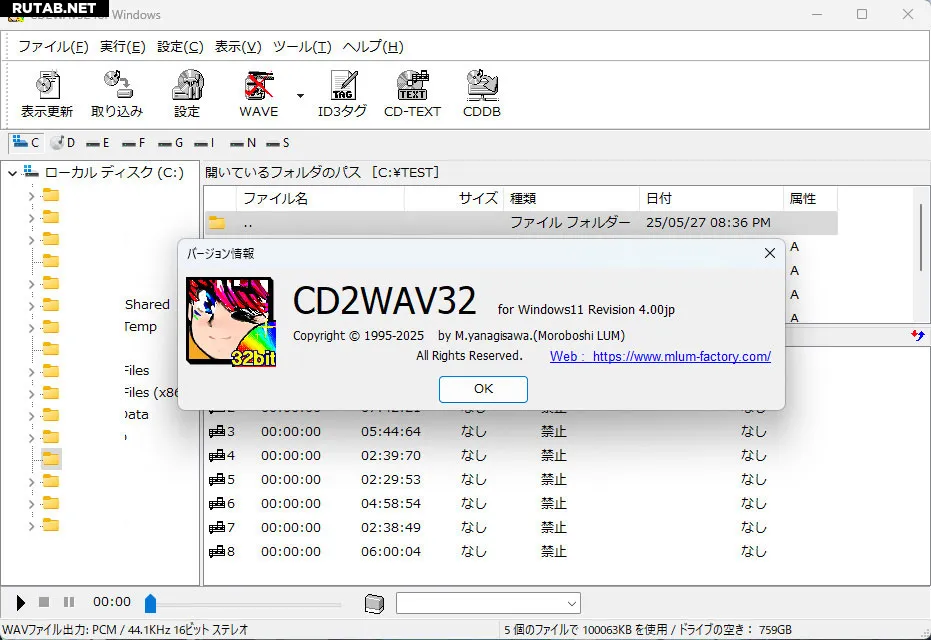Click OK in the version dialog

click(x=483, y=389)
